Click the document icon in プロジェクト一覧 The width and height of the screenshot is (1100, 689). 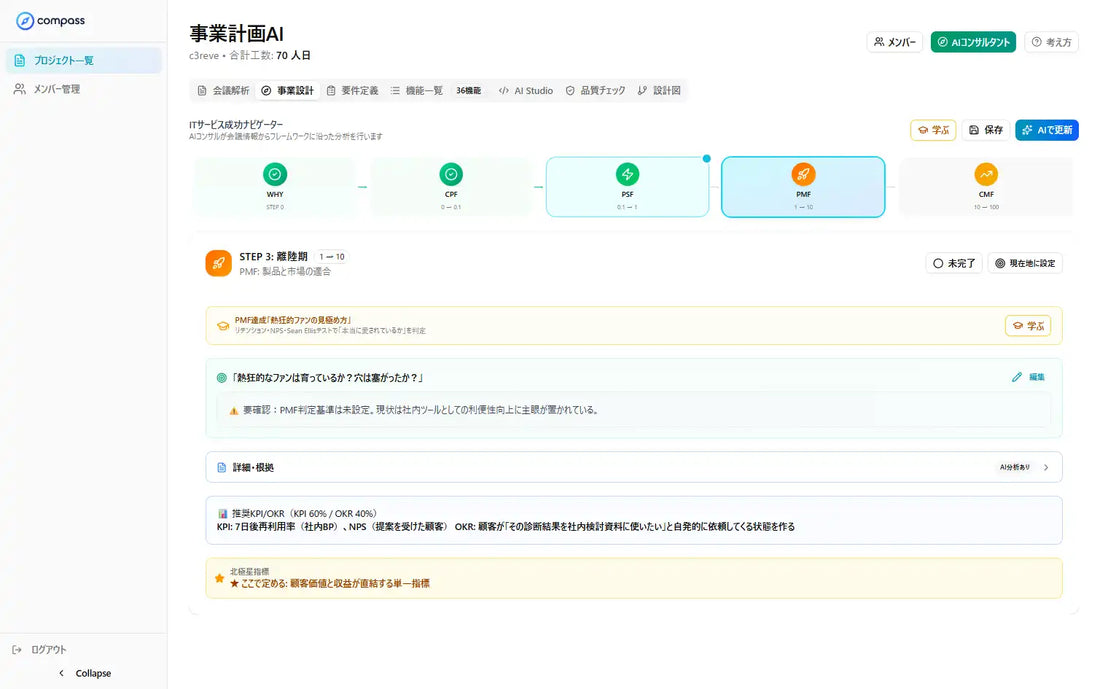(20, 60)
